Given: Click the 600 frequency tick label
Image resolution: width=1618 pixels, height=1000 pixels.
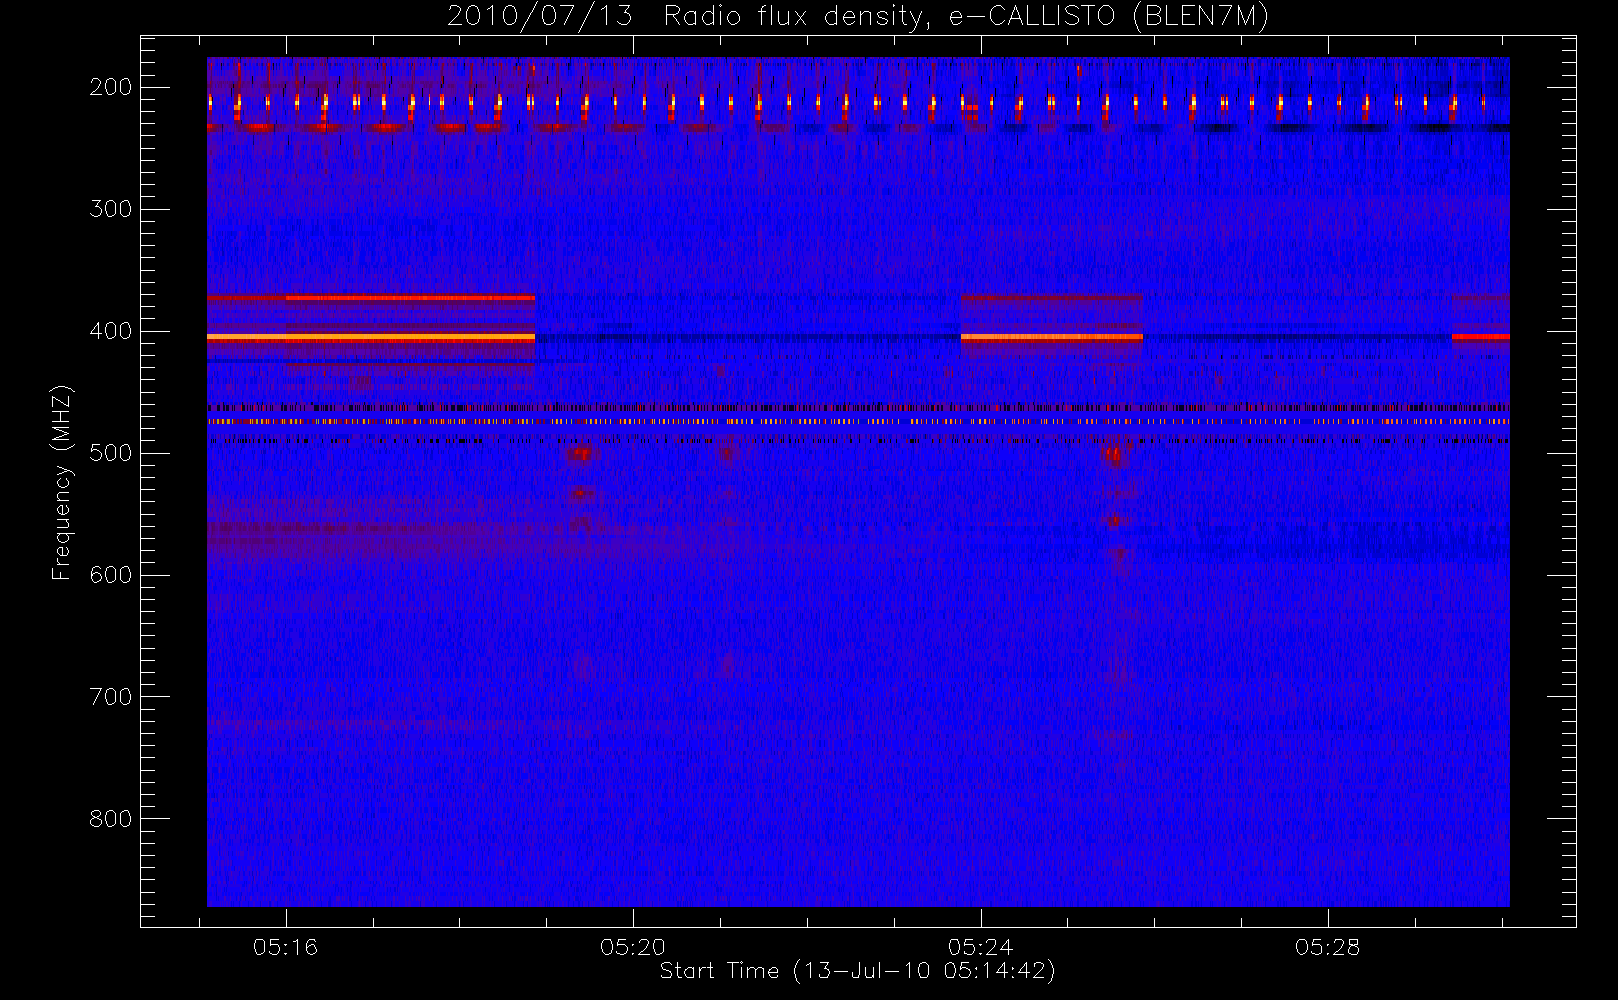Looking at the screenshot, I should click(110, 575).
